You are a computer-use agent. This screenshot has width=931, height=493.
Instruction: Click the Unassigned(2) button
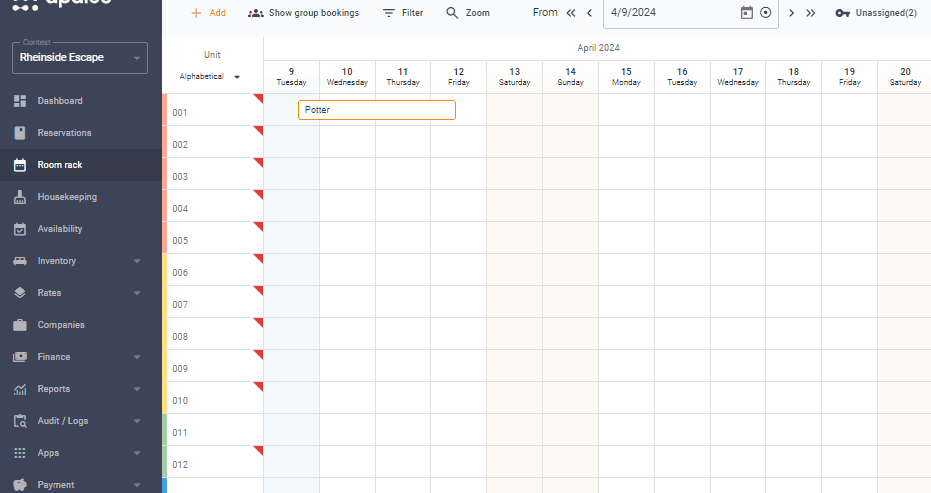[876, 13]
